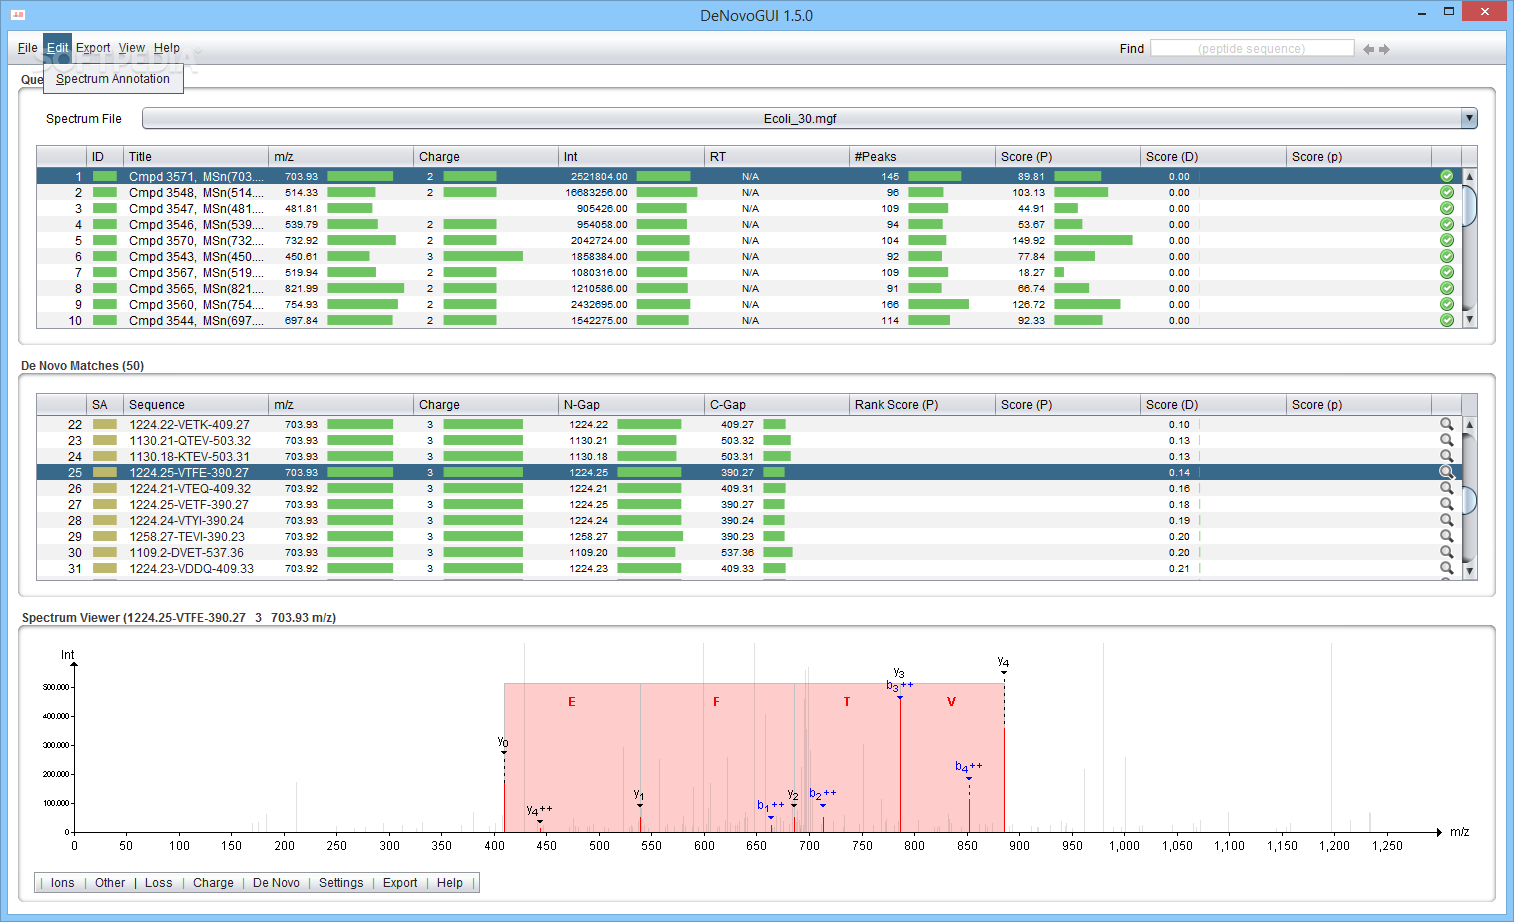
Task: Click the peptide sequence Find field
Action: [1252, 48]
